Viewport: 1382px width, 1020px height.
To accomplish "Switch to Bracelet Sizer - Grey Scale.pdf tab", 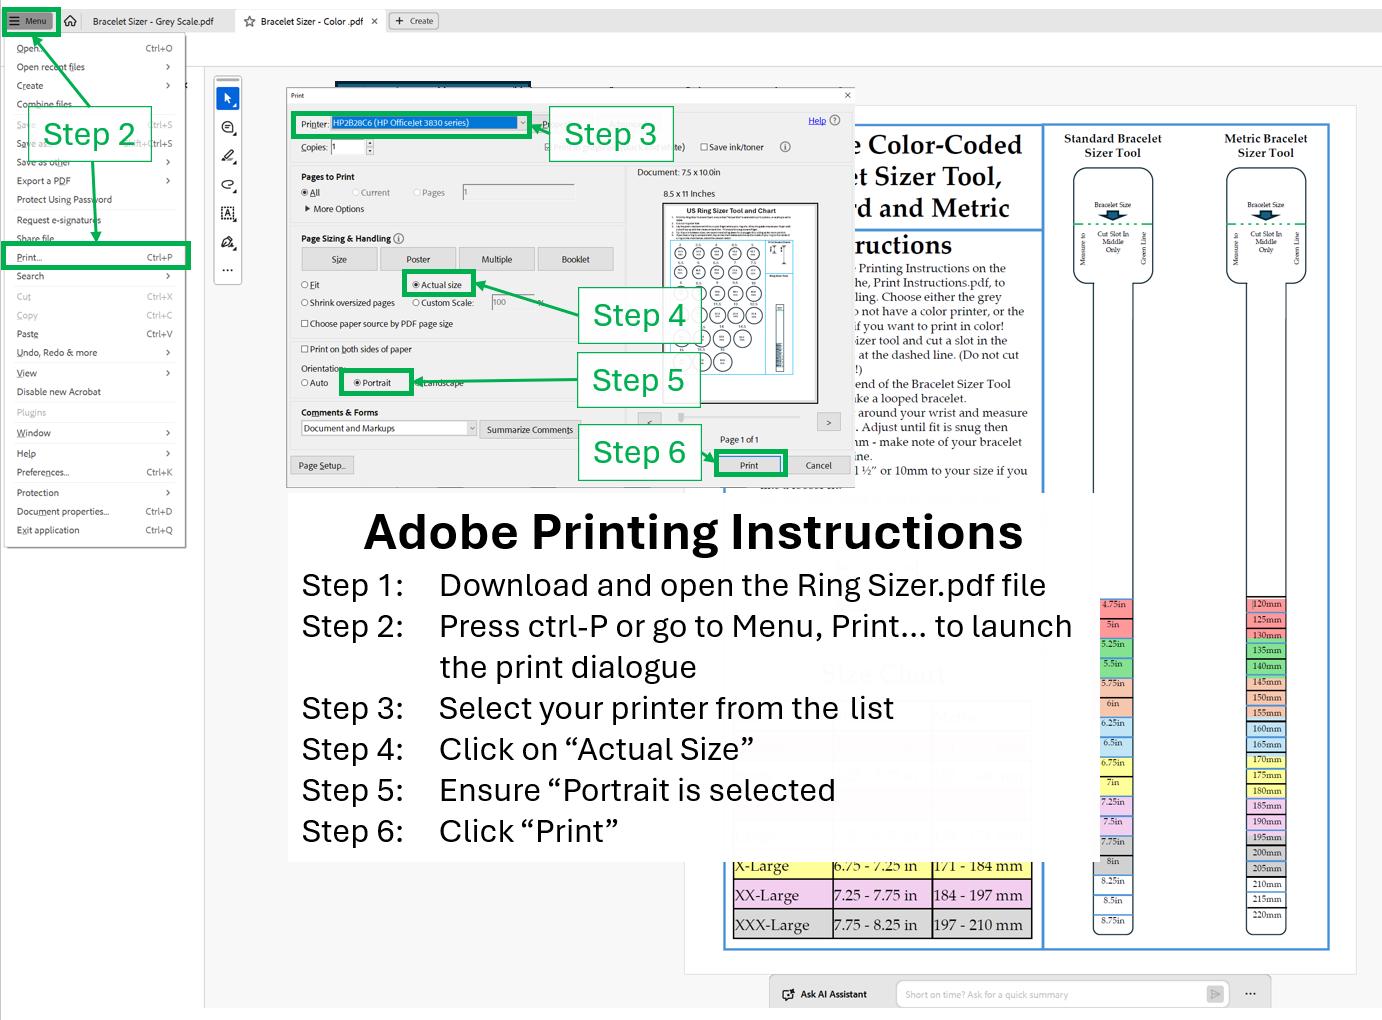I will tap(153, 21).
